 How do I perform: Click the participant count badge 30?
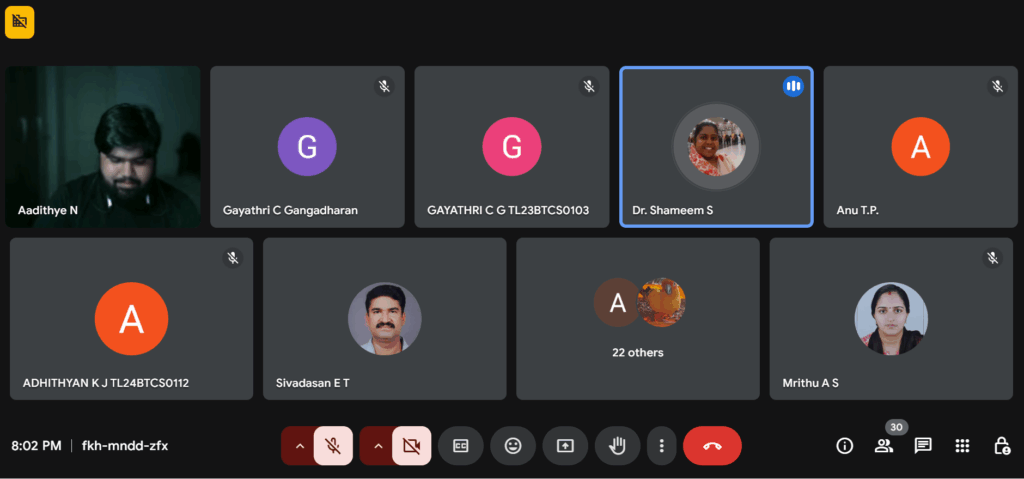[x=897, y=427]
